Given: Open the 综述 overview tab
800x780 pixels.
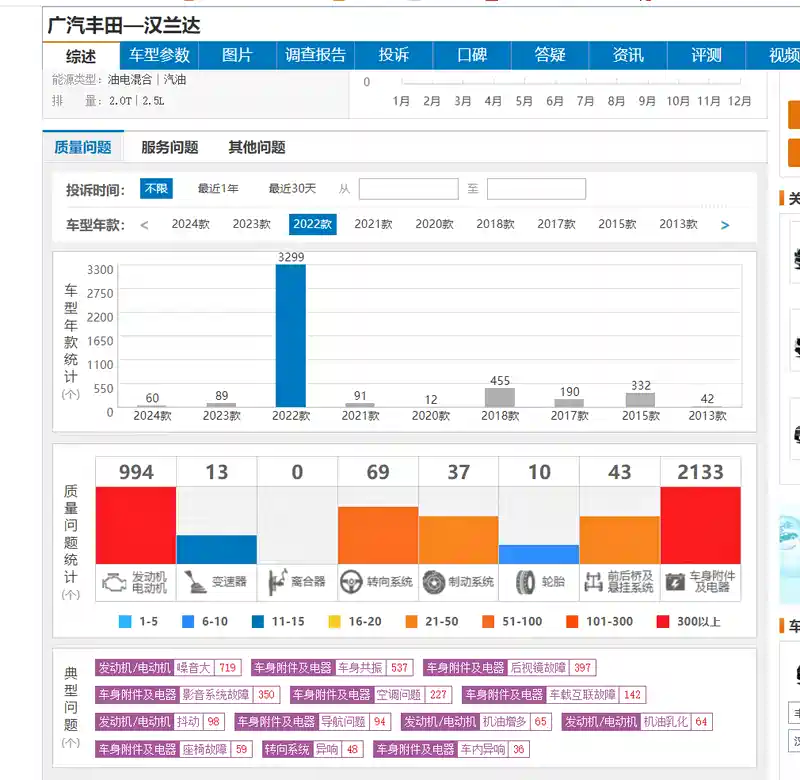Looking at the screenshot, I should (81, 56).
